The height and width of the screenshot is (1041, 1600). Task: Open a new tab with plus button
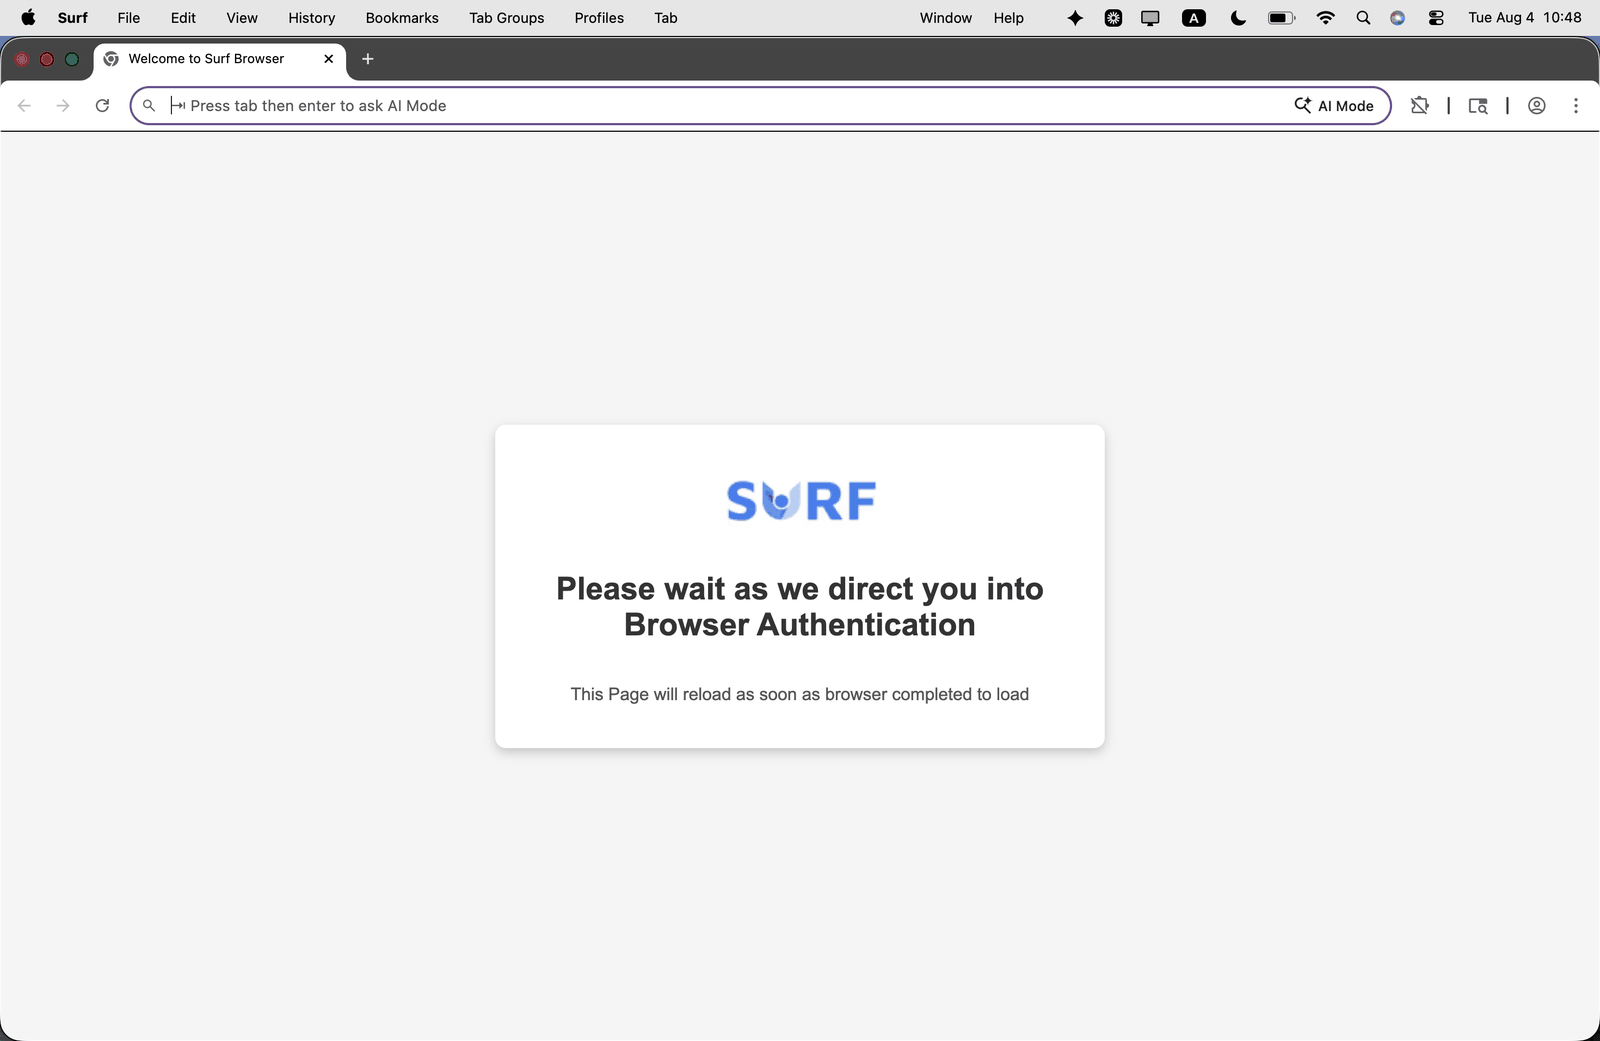(x=368, y=59)
